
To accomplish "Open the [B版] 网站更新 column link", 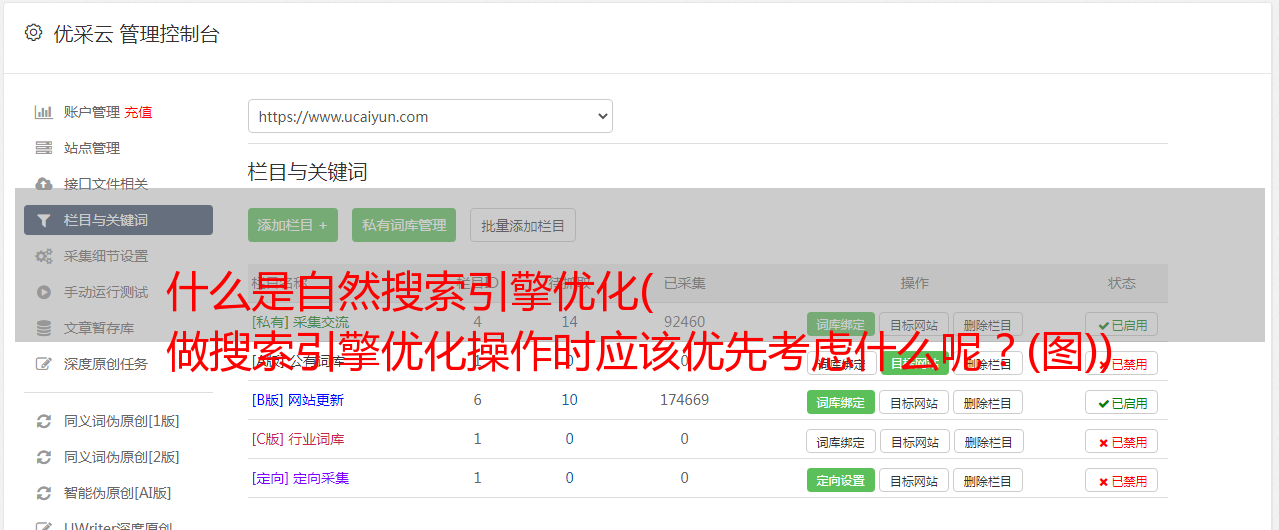I will tap(298, 400).
